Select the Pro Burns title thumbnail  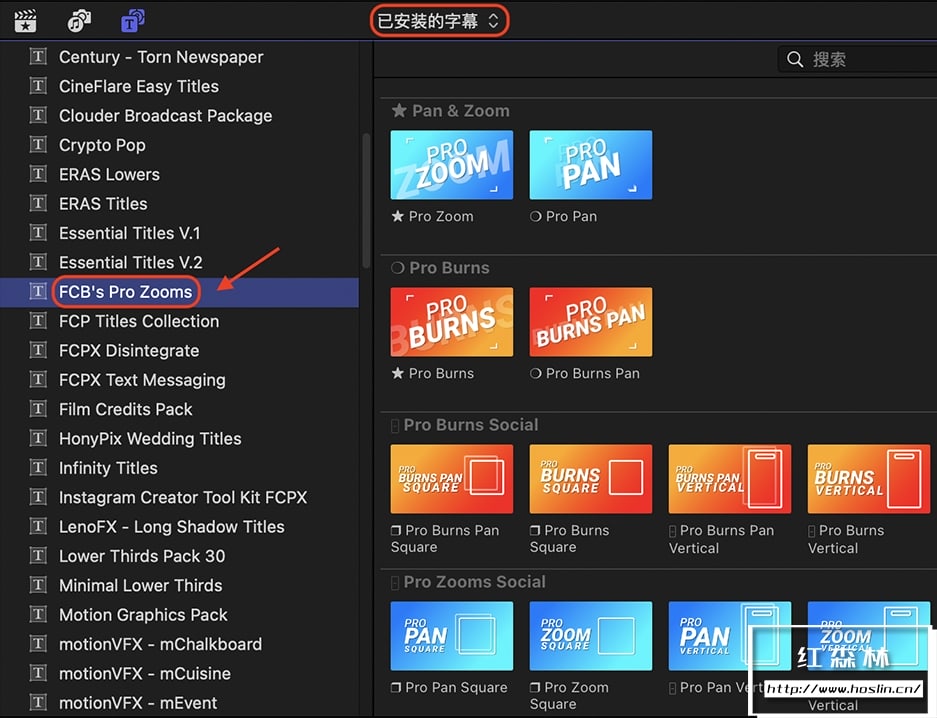[x=452, y=322]
